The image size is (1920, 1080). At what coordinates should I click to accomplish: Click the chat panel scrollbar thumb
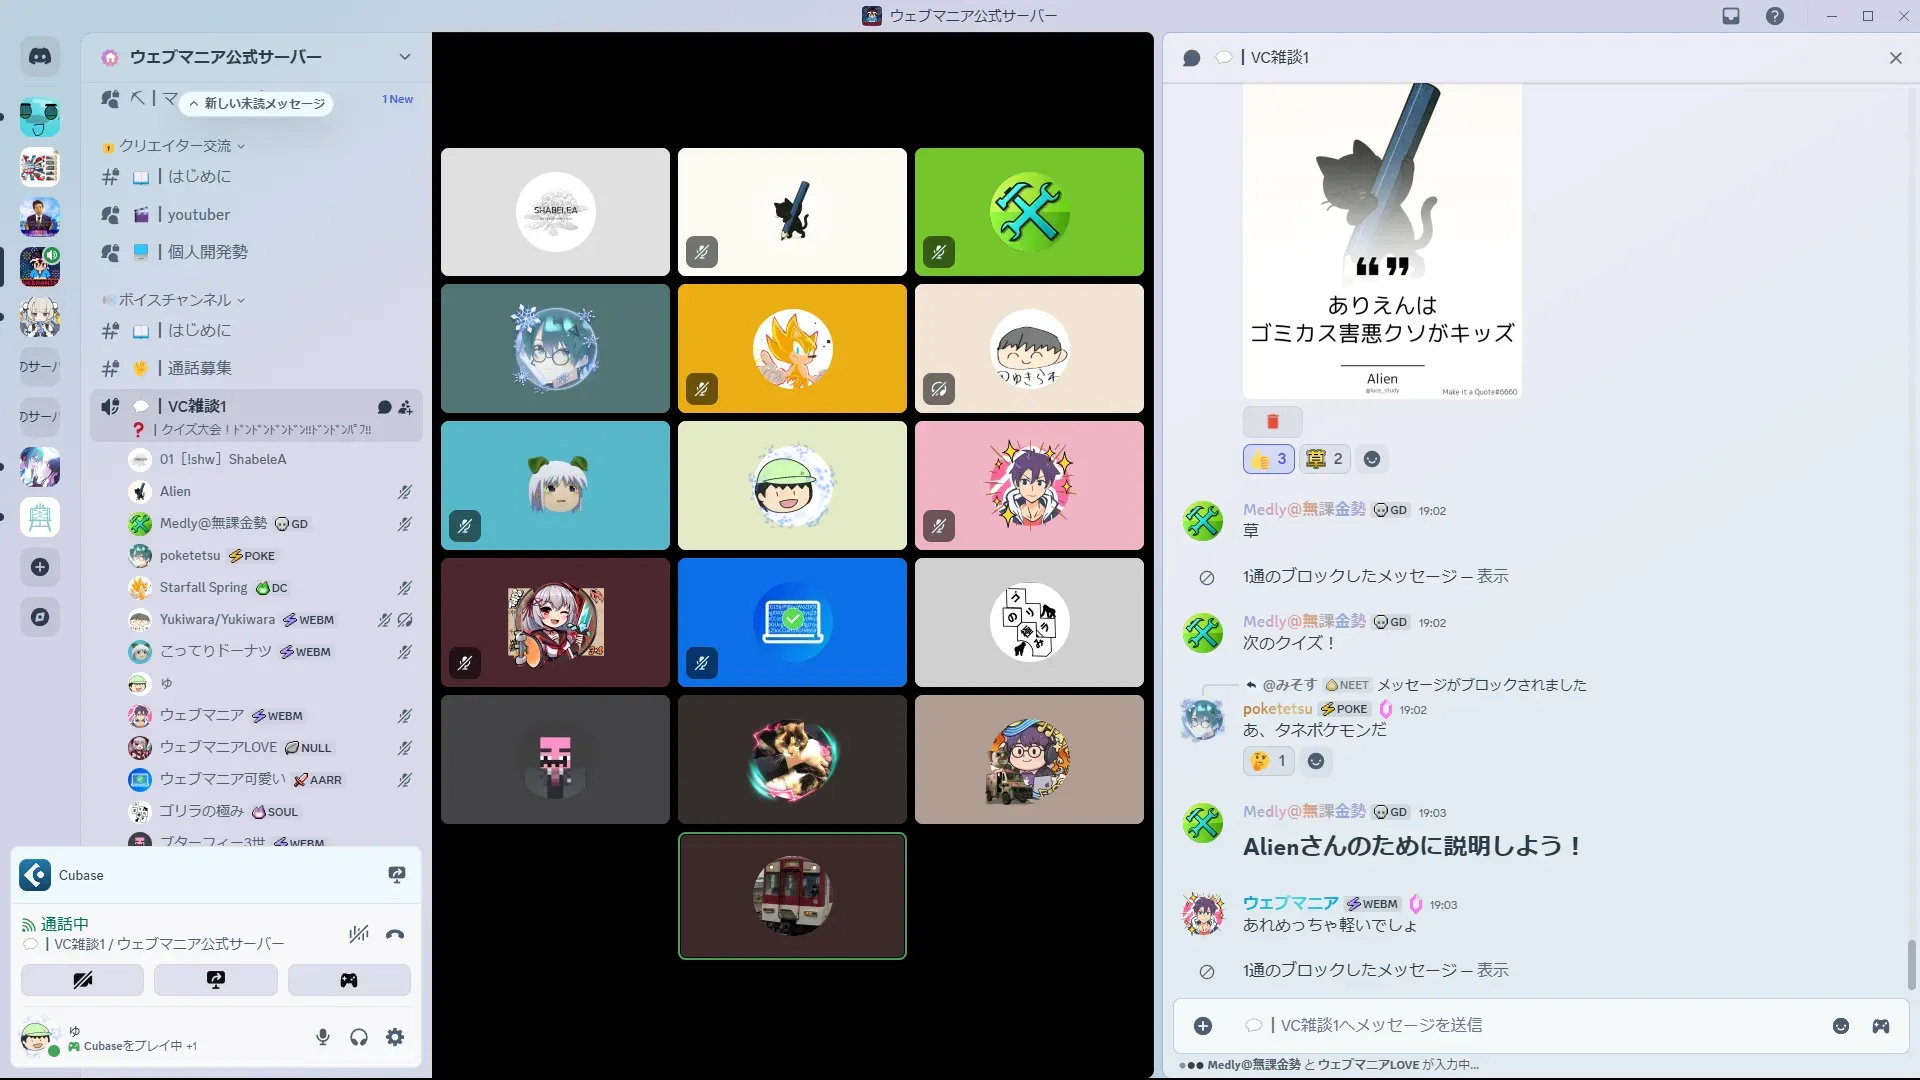point(1912,964)
